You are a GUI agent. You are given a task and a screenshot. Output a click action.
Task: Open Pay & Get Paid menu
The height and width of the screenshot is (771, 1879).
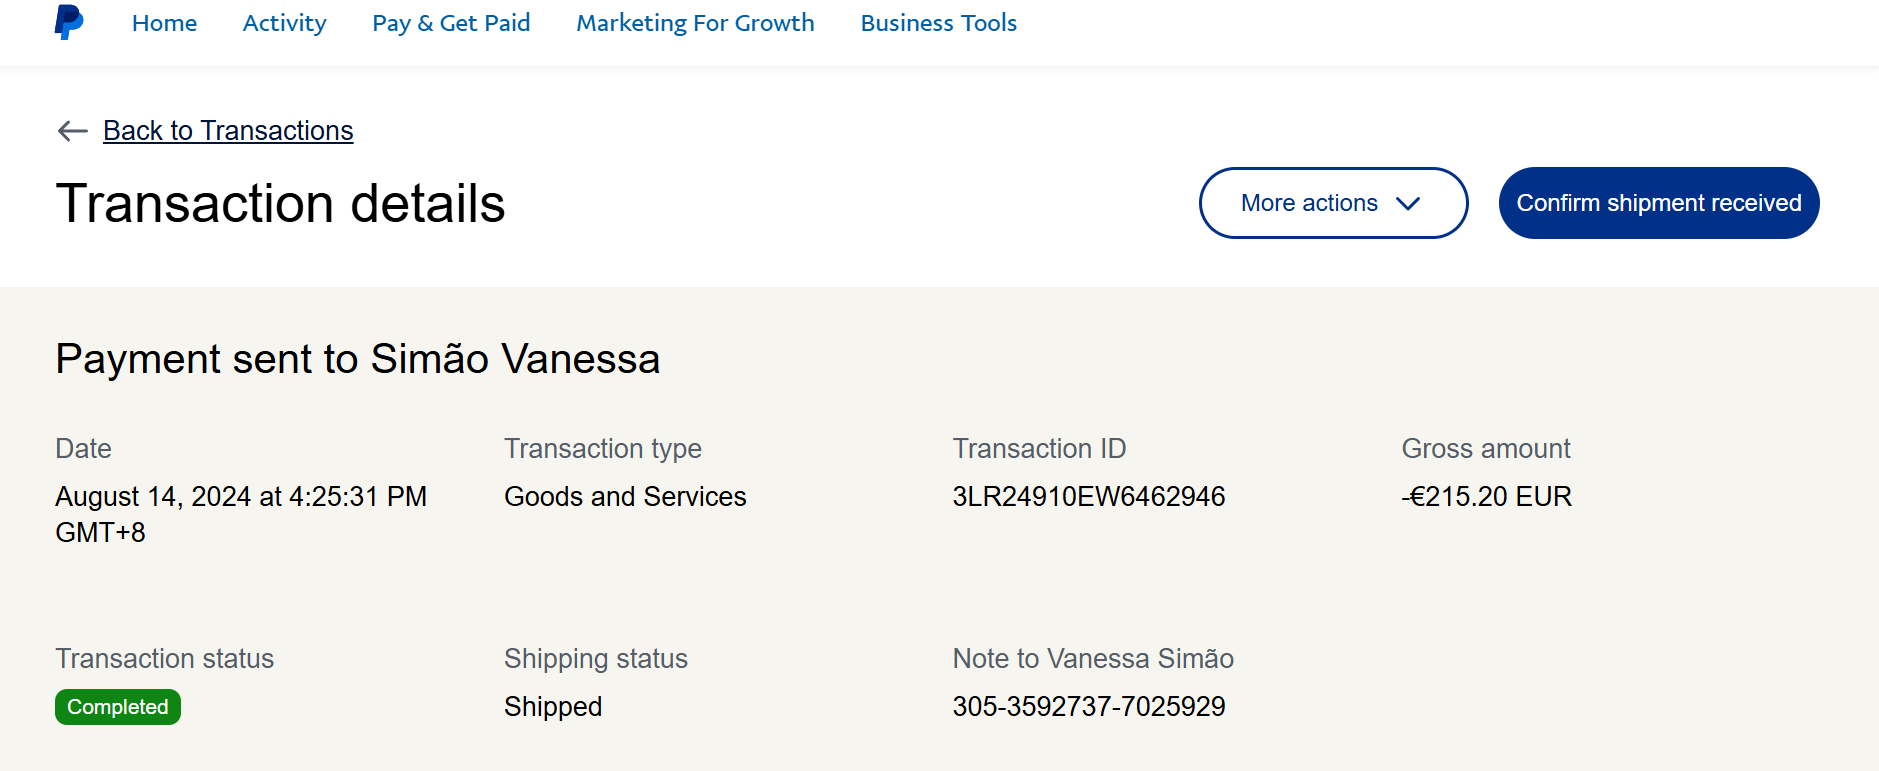451,23
